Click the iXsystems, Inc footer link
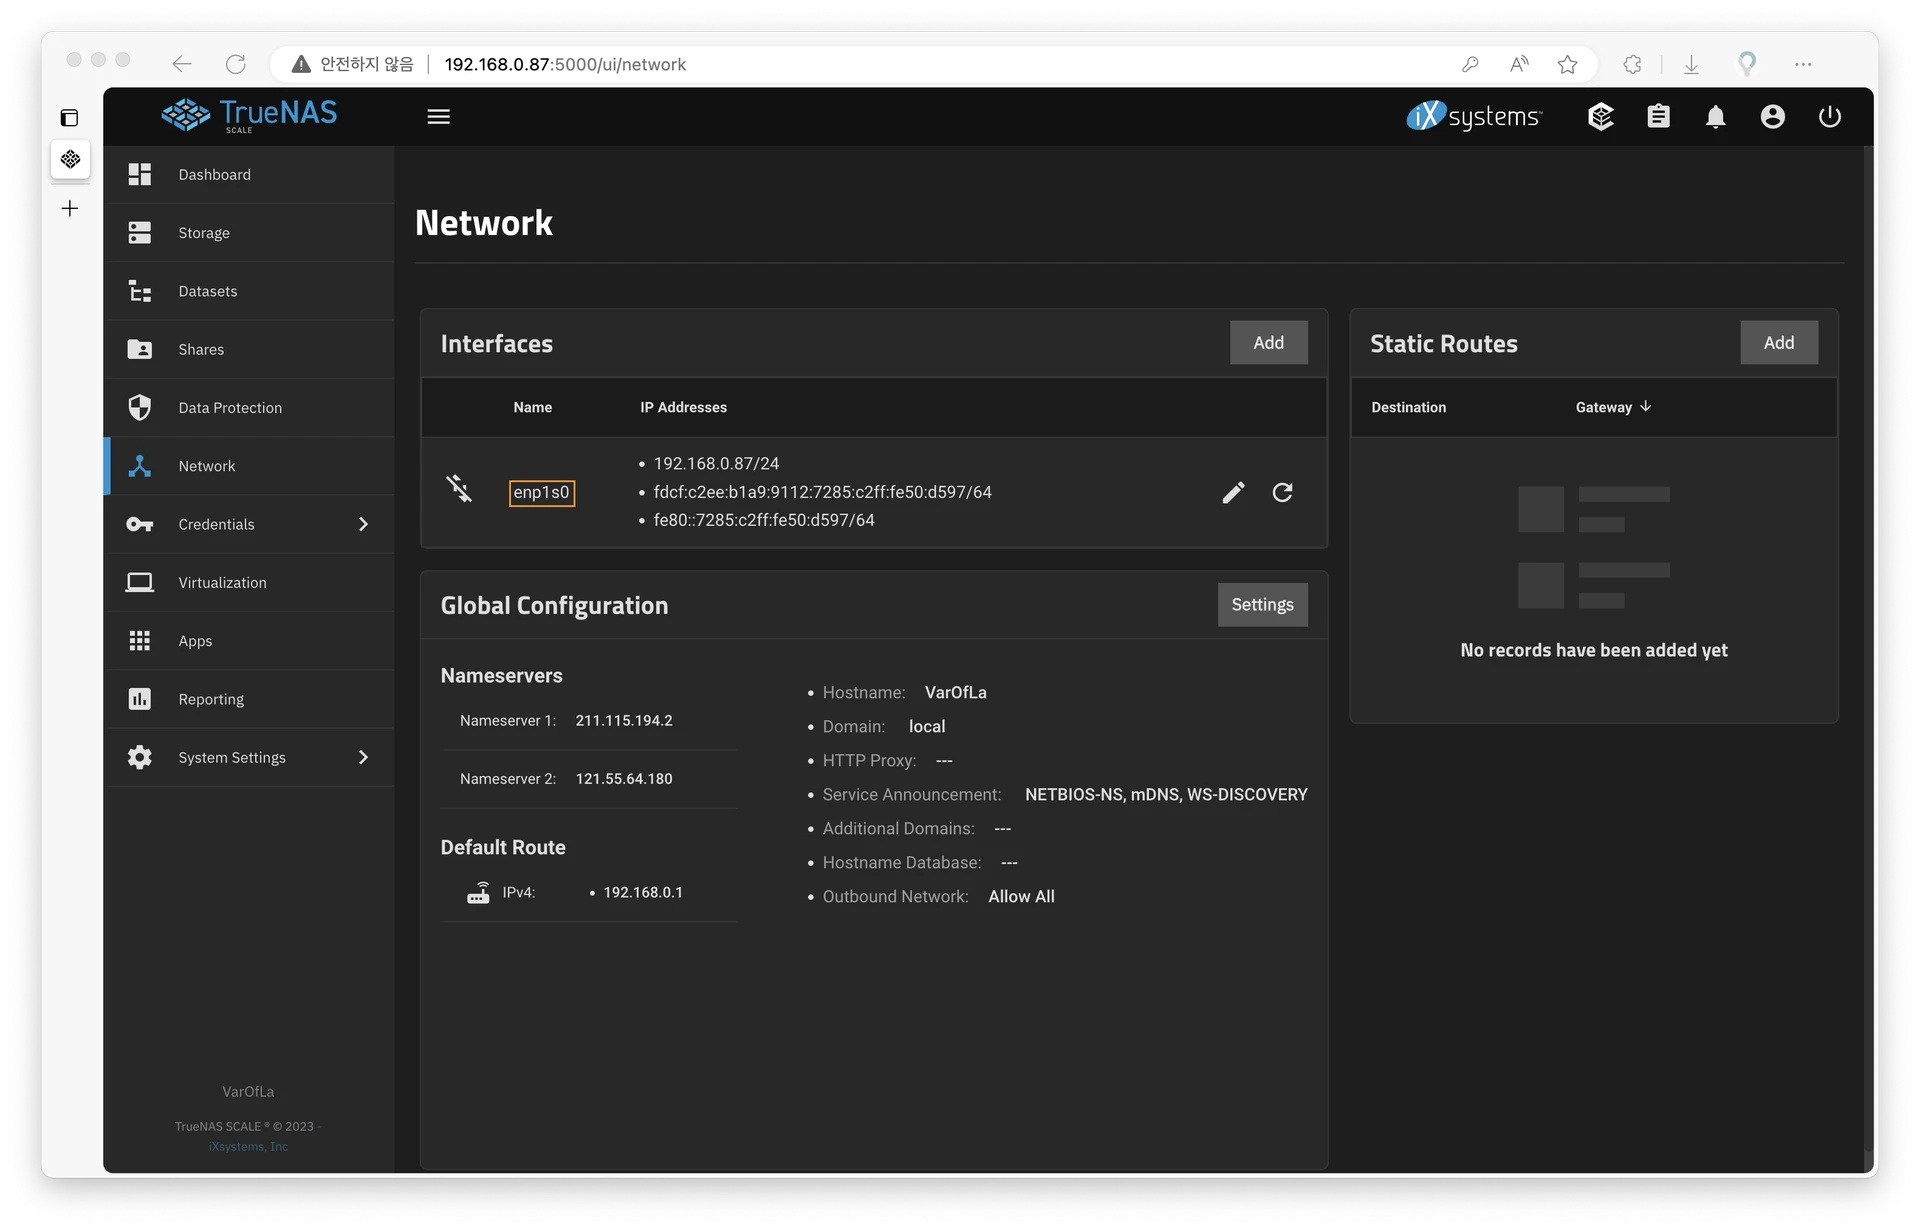Viewport: 1920px width, 1229px height. [248, 1147]
